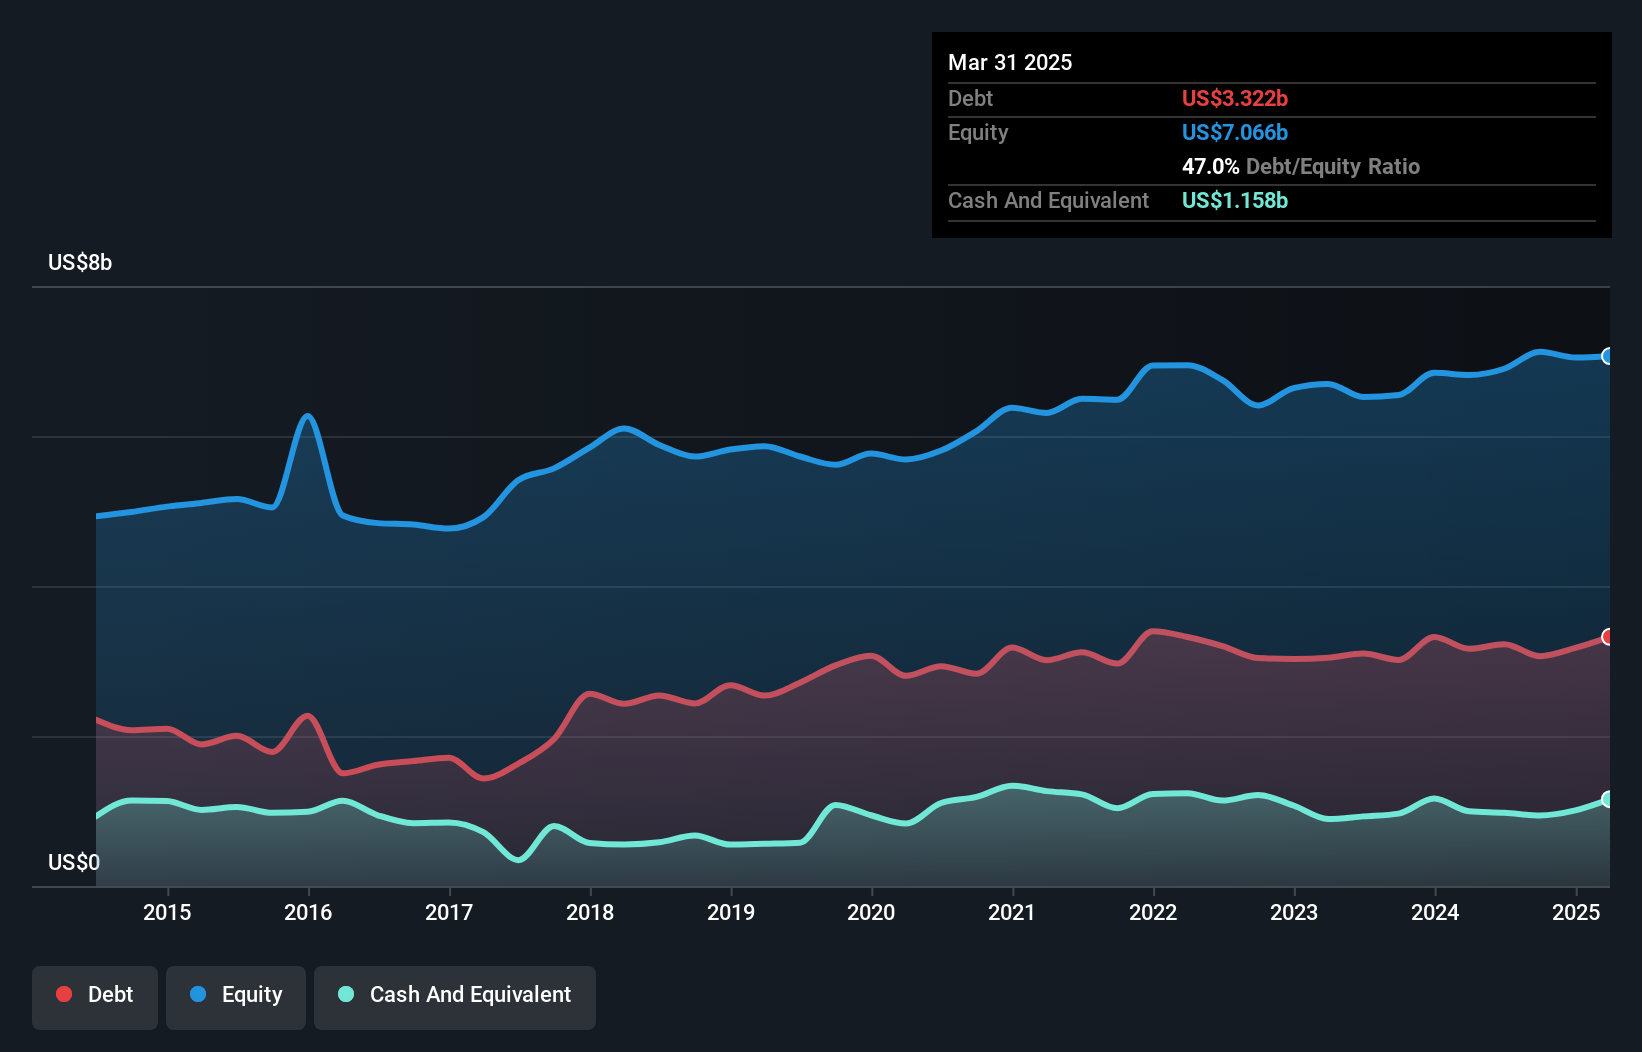Click the US$8b y-axis label
Viewport: 1642px width, 1052px height.
[80, 262]
